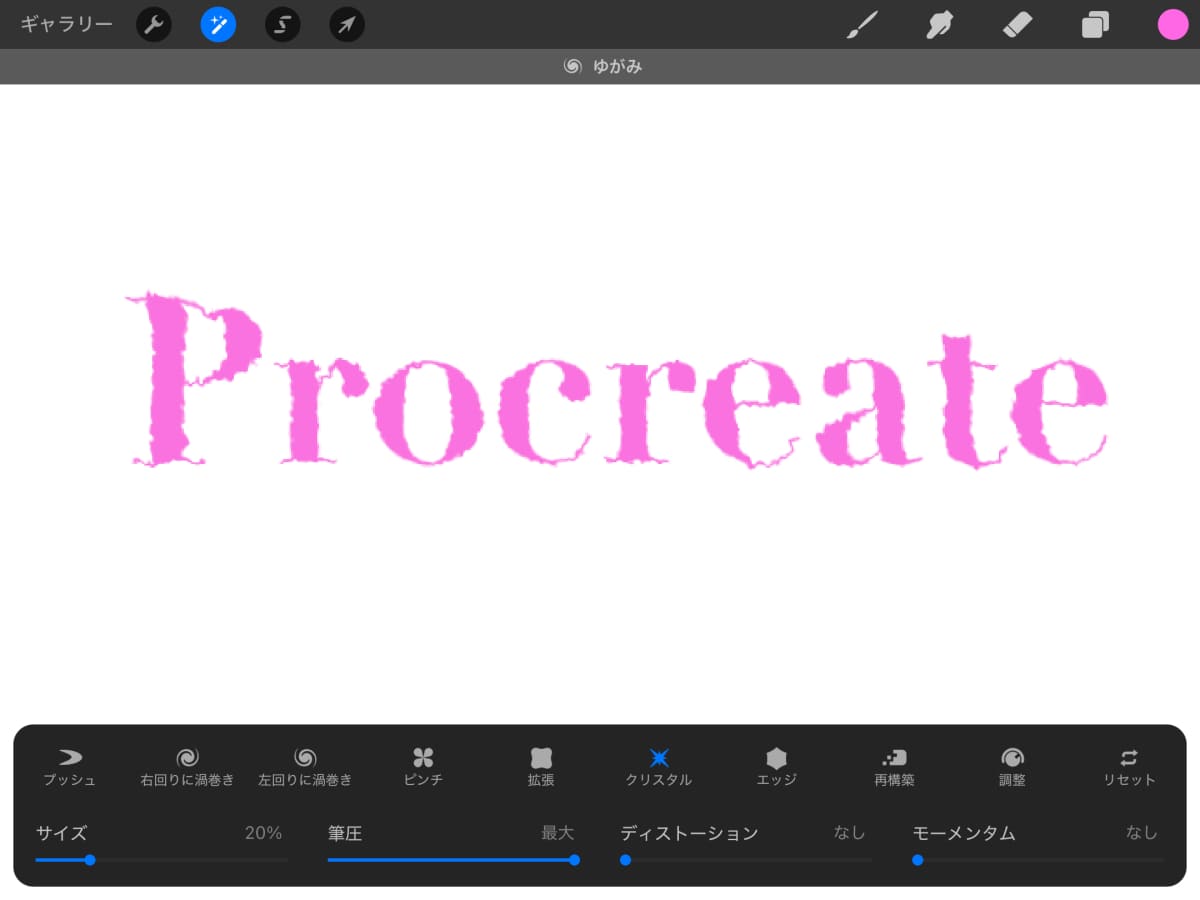
Task: Choose the クリスタル crystal mode
Action: pos(659,767)
